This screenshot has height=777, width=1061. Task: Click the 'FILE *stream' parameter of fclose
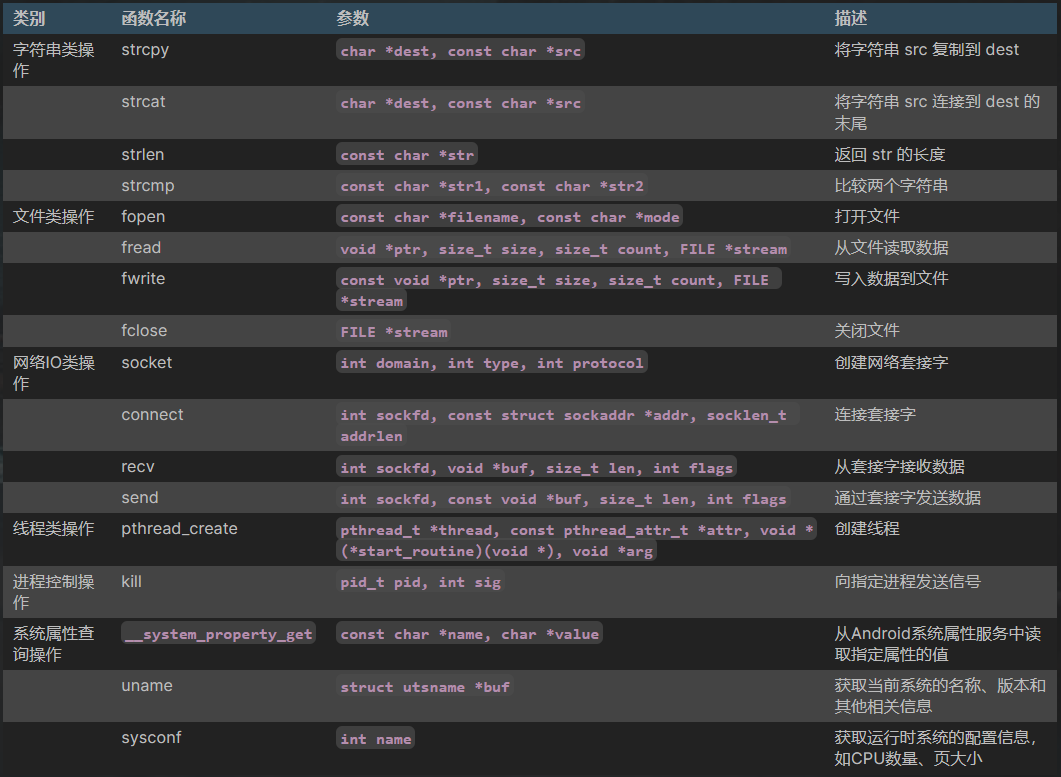393,332
